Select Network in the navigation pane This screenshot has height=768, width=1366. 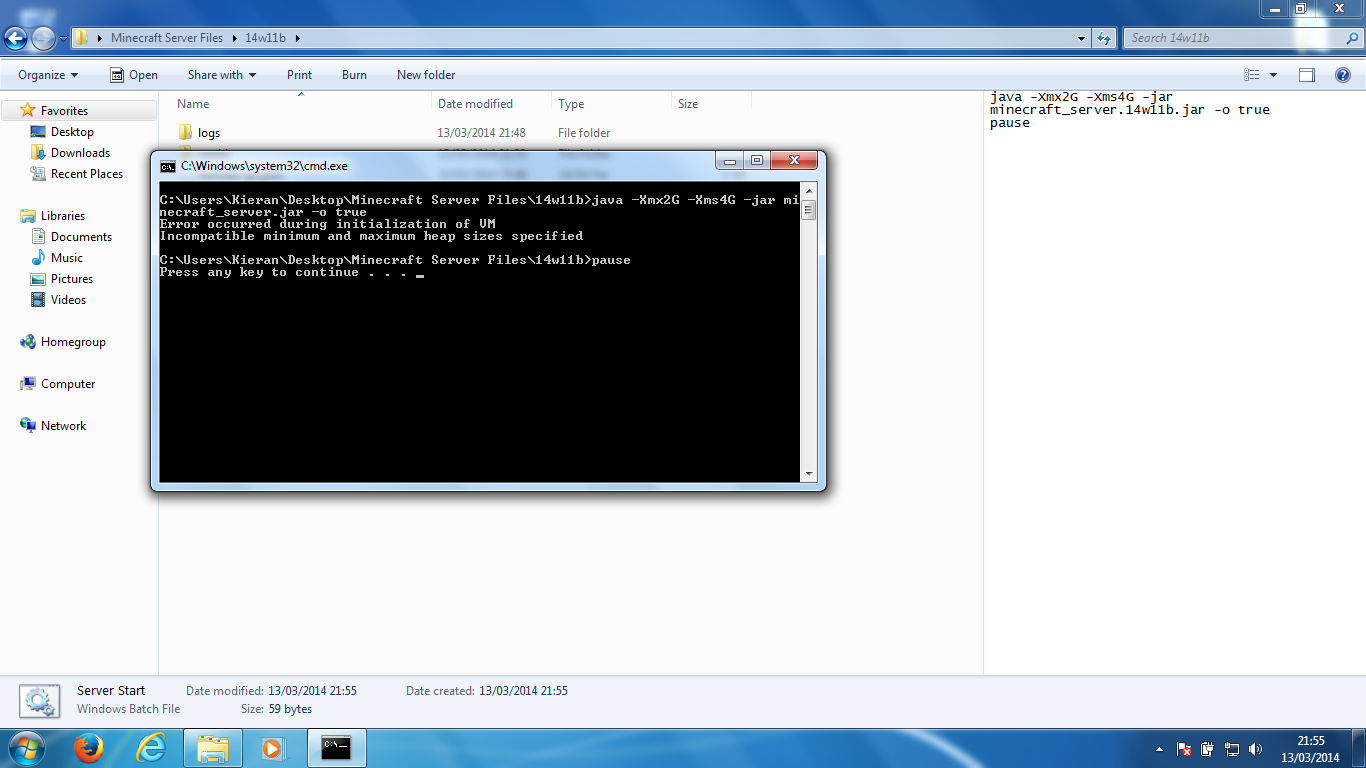(x=64, y=426)
